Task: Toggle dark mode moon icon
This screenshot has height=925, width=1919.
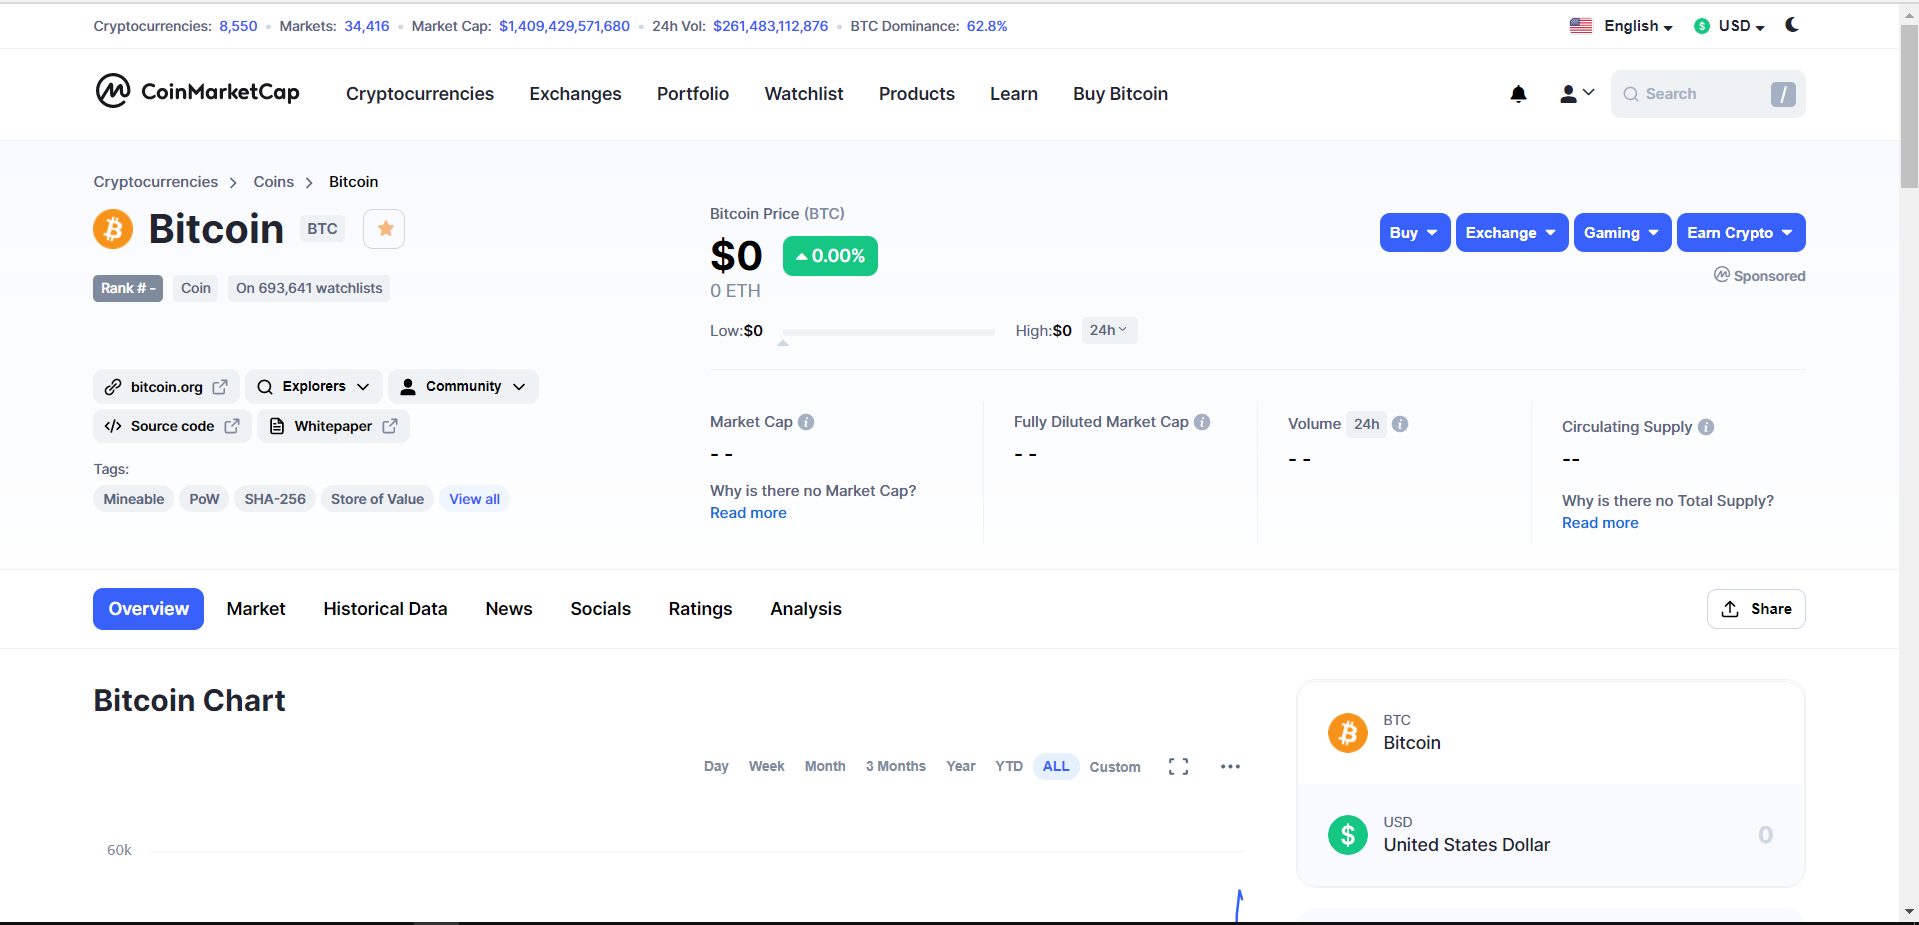Action: 1792,25
